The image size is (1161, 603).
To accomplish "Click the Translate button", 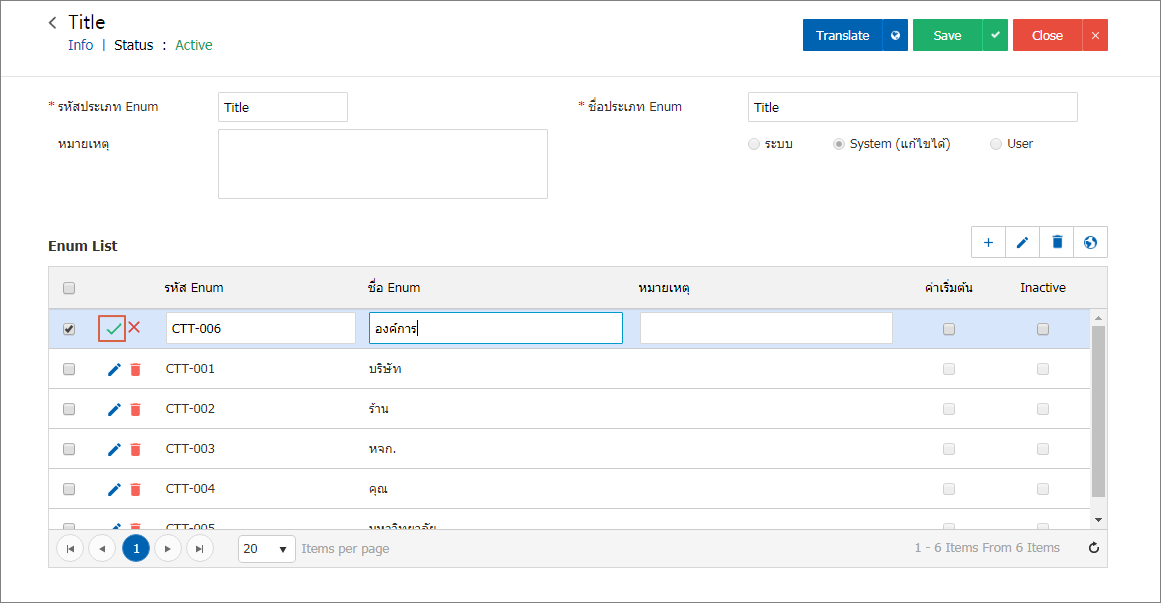I will coord(843,36).
